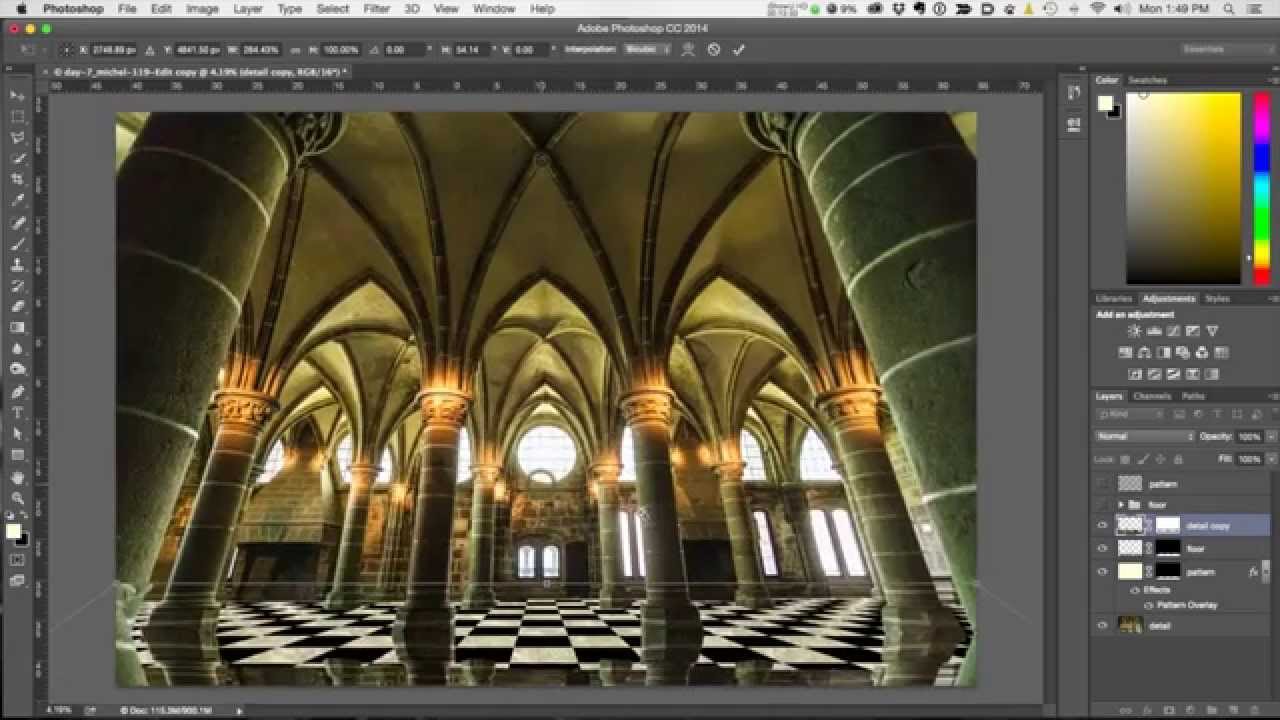
Task: Cancel the transform
Action: coord(714,49)
